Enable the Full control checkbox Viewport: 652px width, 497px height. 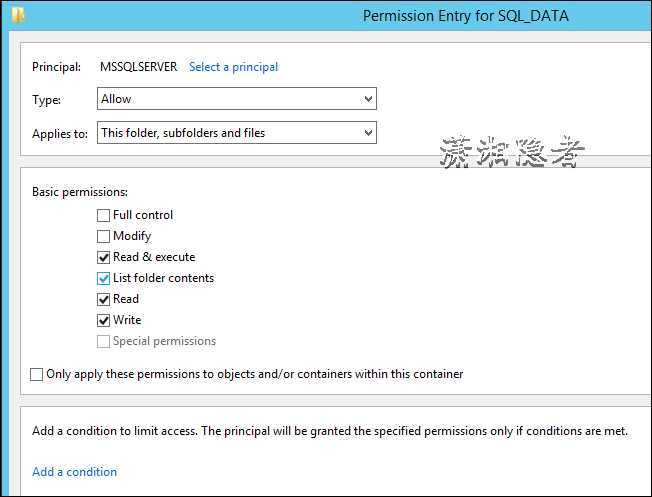[x=103, y=215]
